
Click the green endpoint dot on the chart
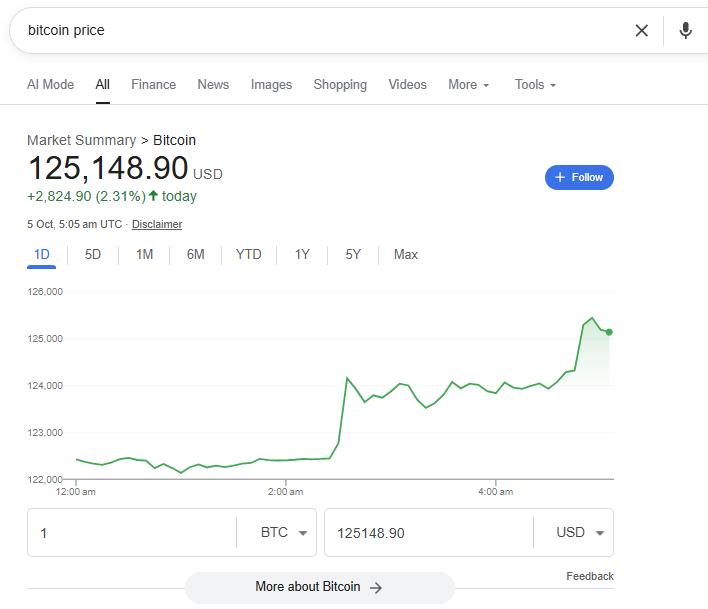609,332
